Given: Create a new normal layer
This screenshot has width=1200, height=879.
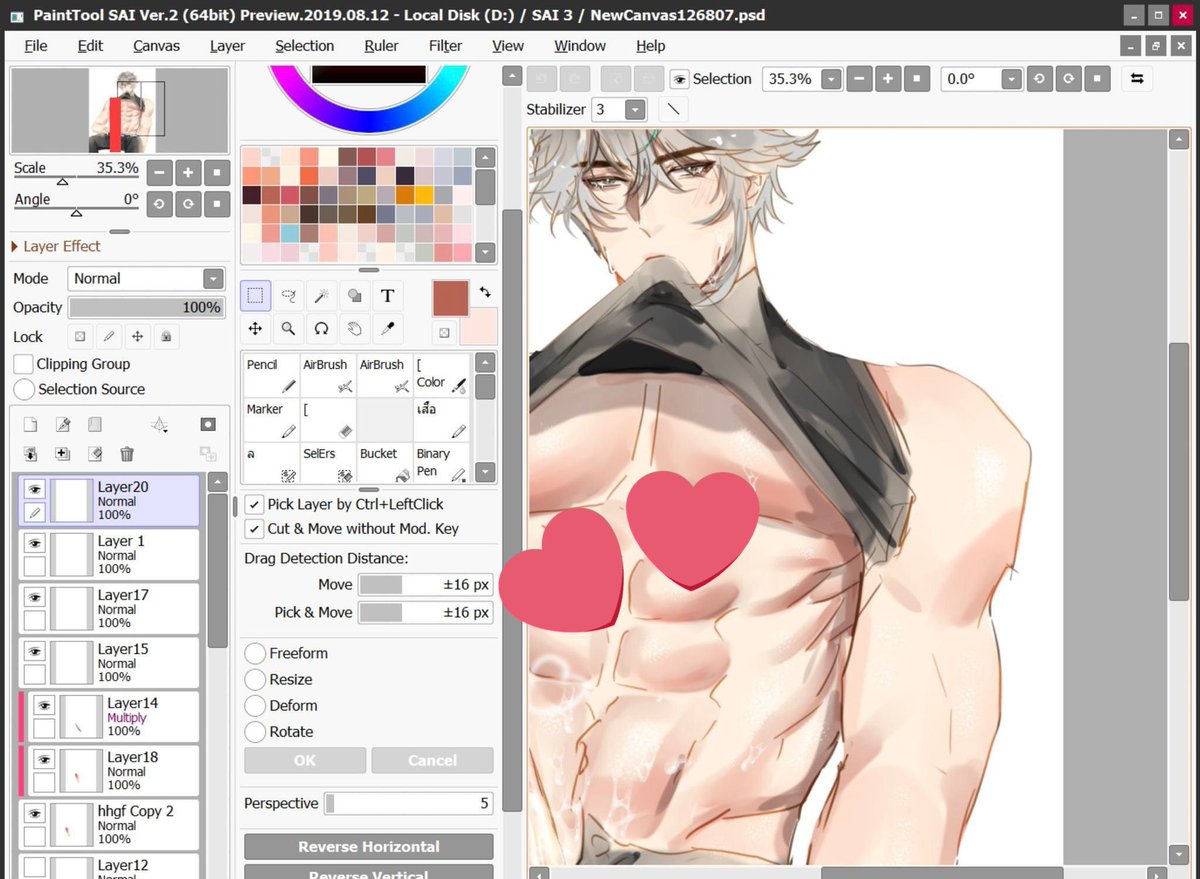Looking at the screenshot, I should click(x=30, y=425).
